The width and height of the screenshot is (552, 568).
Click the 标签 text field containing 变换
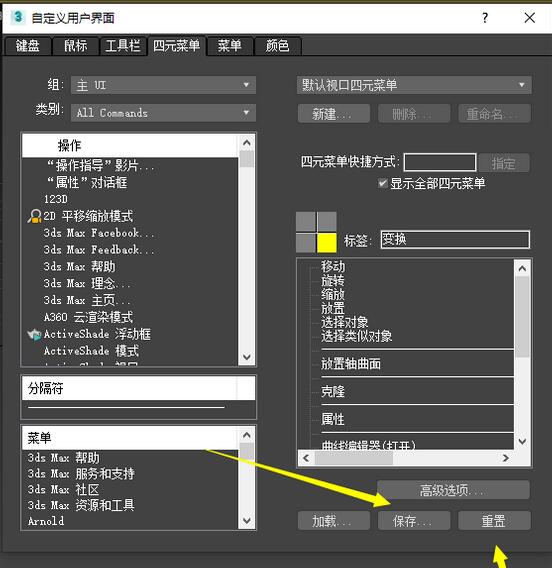(455, 239)
